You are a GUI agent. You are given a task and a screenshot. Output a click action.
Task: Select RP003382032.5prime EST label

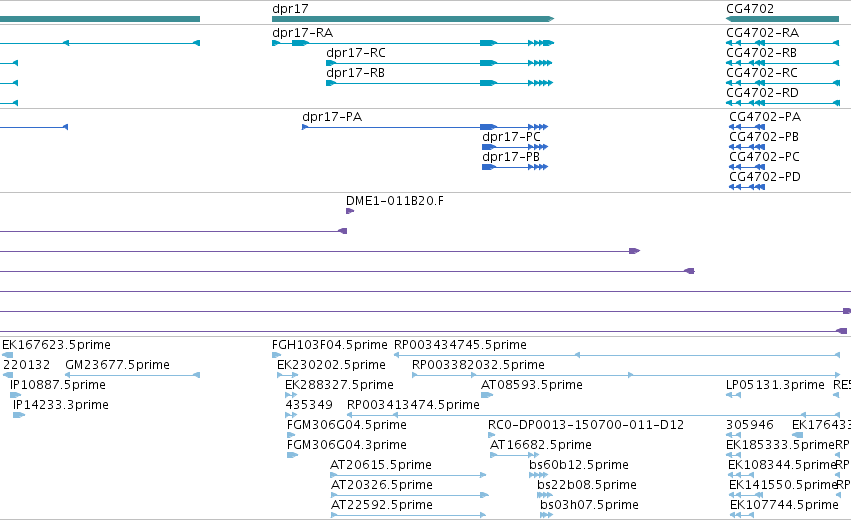click(478, 365)
